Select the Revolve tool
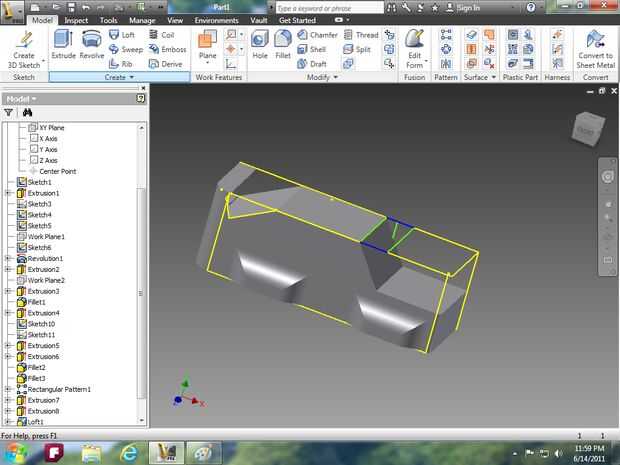The height and width of the screenshot is (465, 620). pos(92,44)
